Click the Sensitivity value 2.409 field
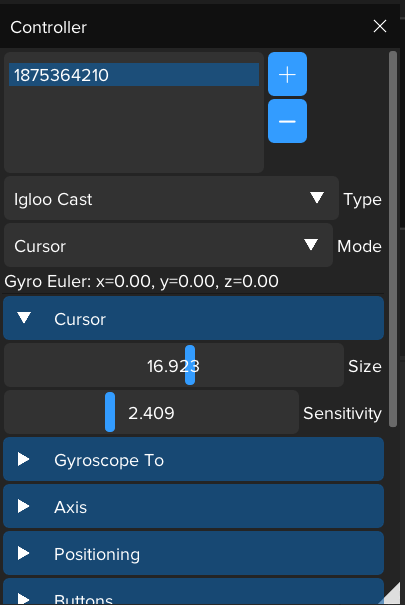The image size is (405, 605). pos(151,412)
